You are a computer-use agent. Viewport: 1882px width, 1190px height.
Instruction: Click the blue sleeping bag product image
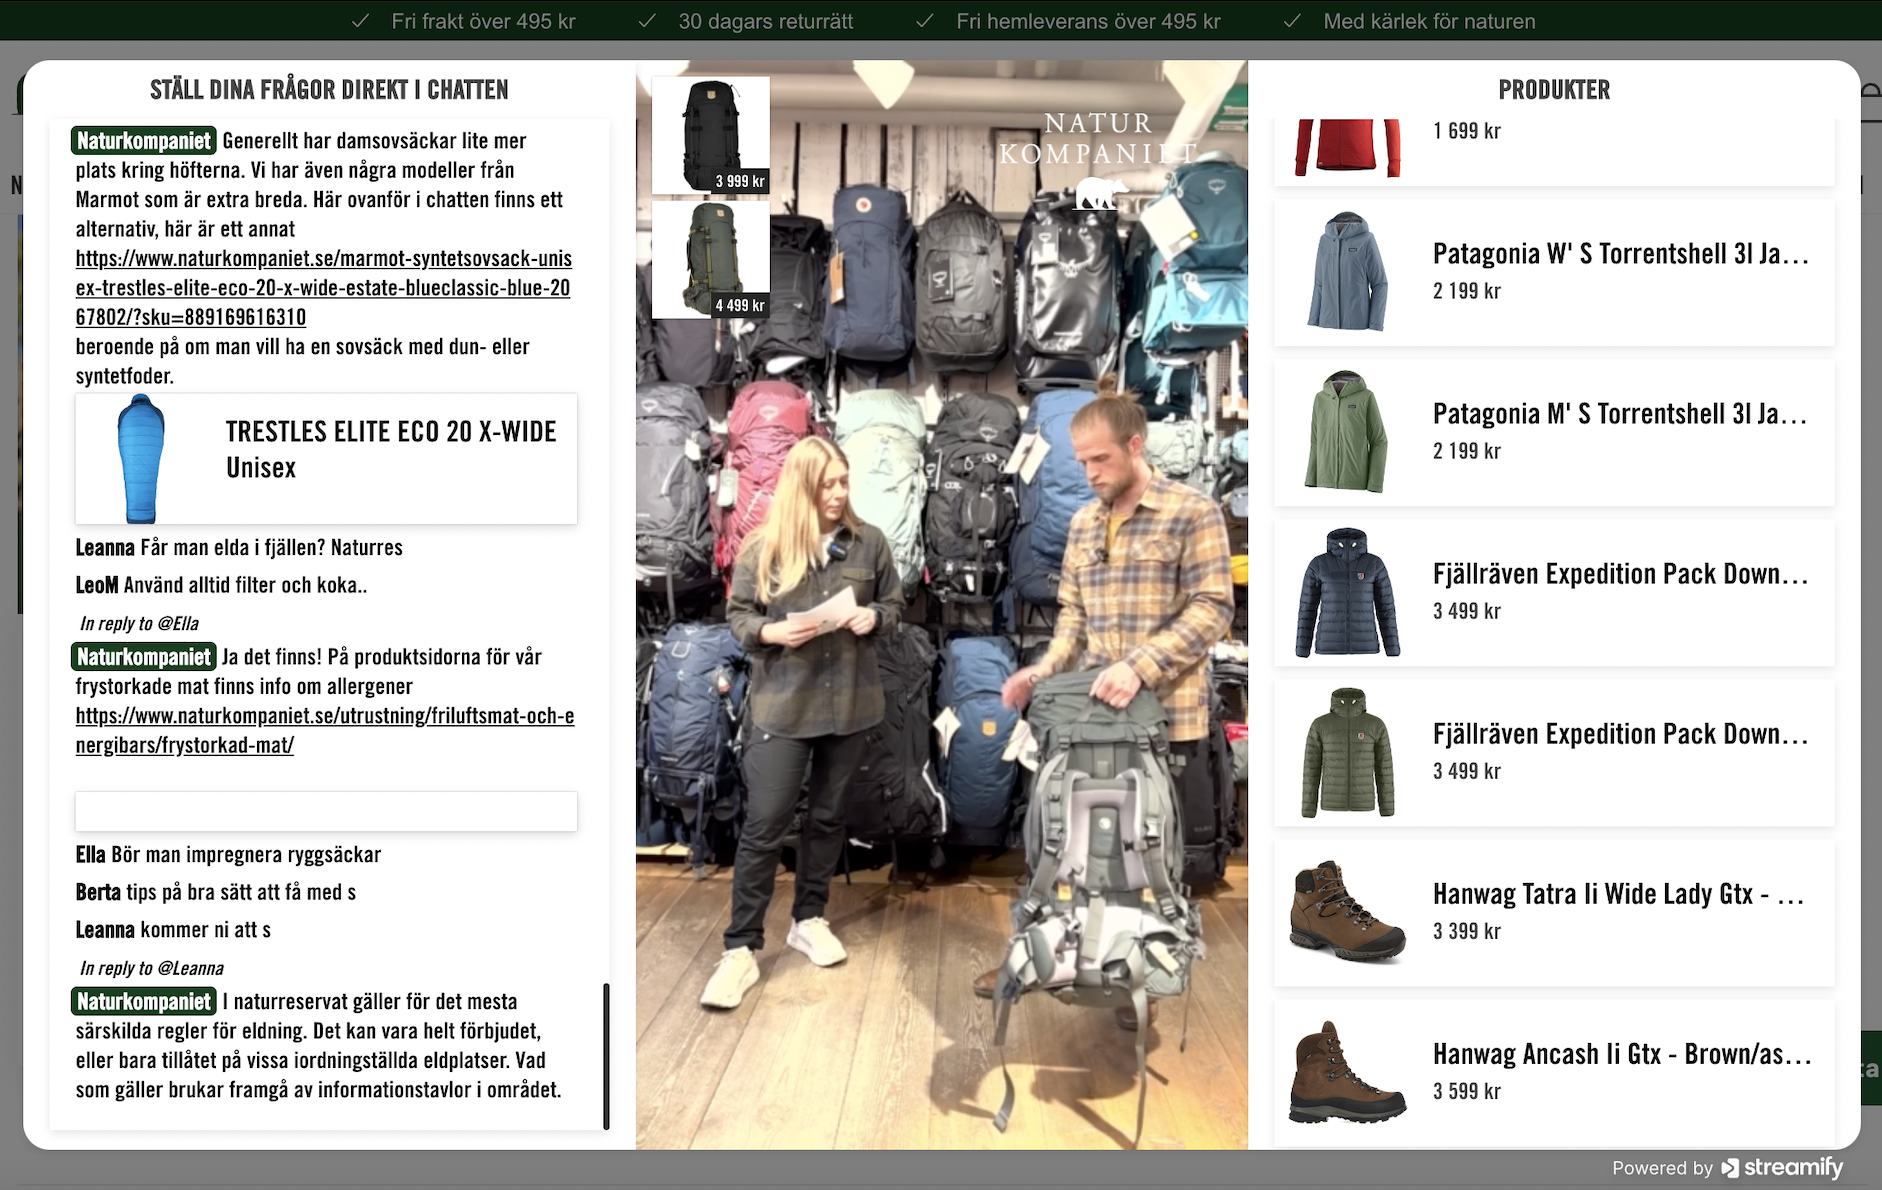(140, 458)
